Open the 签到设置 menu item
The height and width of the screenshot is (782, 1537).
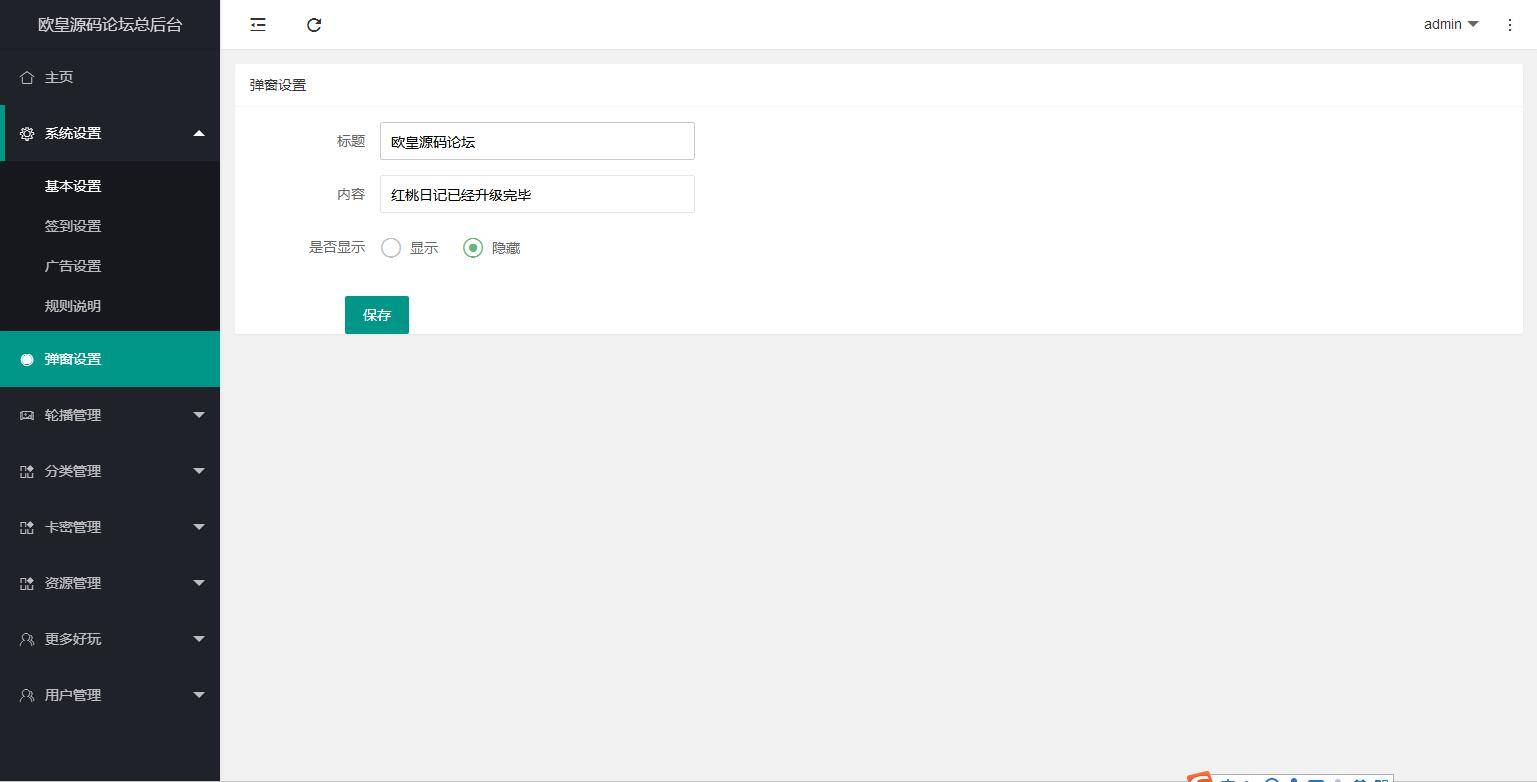(72, 226)
